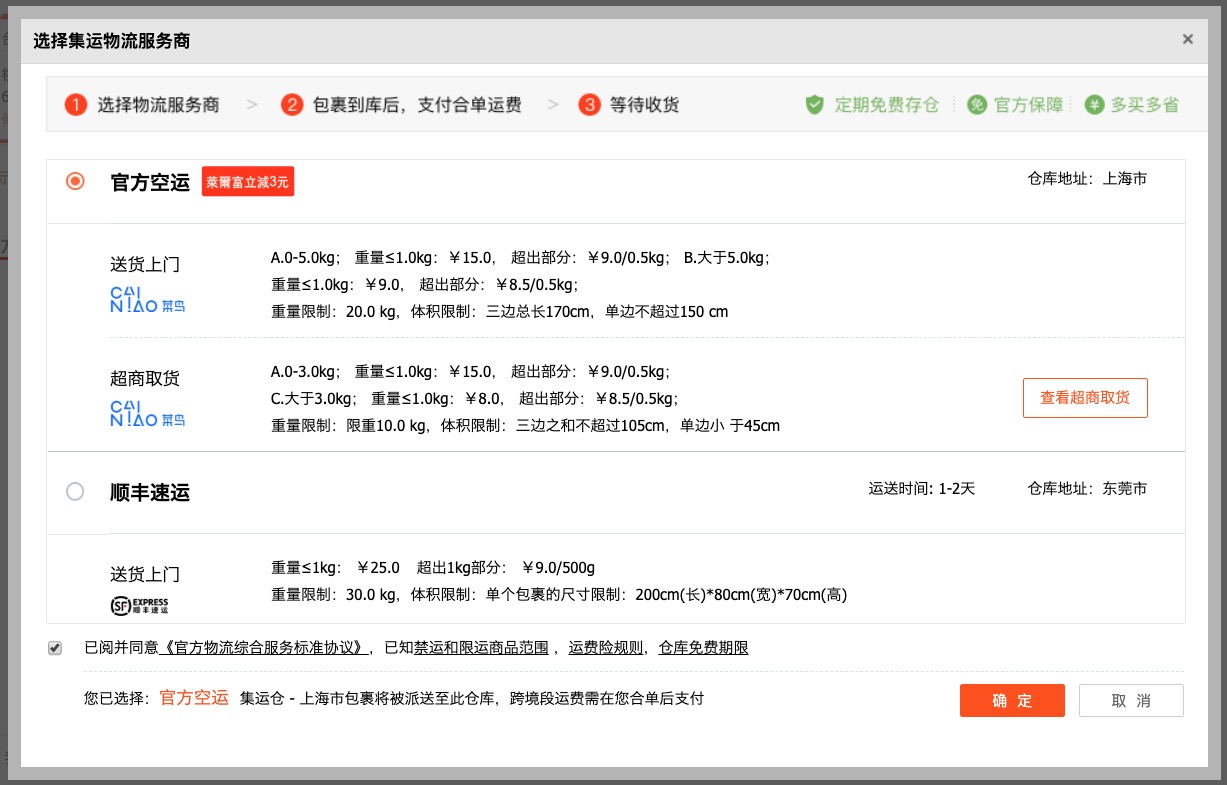Toggle the agreement consent checkbox
This screenshot has width=1227, height=785.
point(55,648)
